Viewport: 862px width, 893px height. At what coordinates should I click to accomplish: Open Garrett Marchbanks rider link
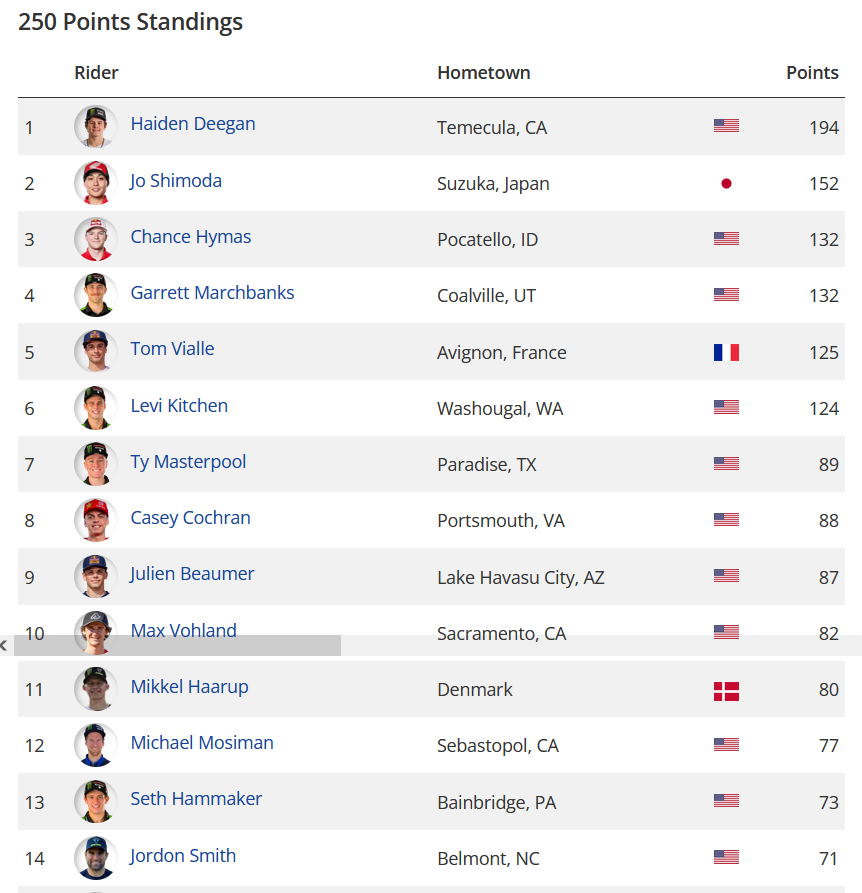(x=212, y=292)
